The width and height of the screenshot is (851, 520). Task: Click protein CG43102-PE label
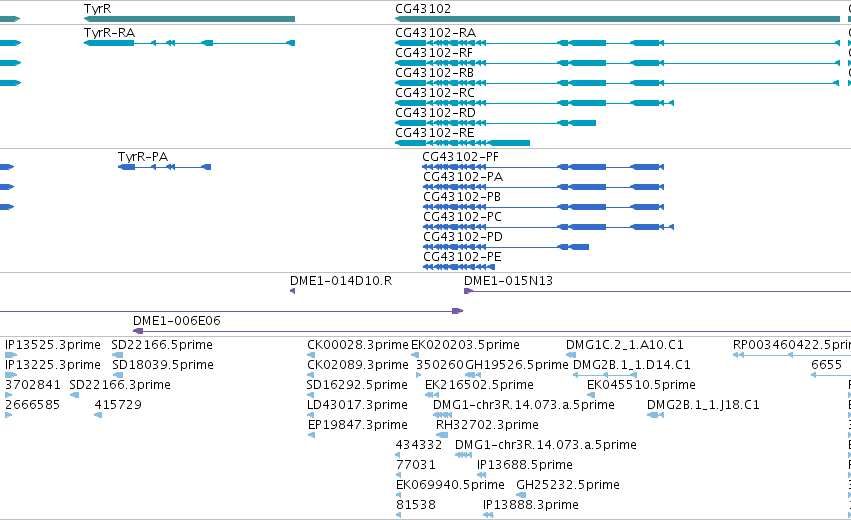(x=462, y=257)
